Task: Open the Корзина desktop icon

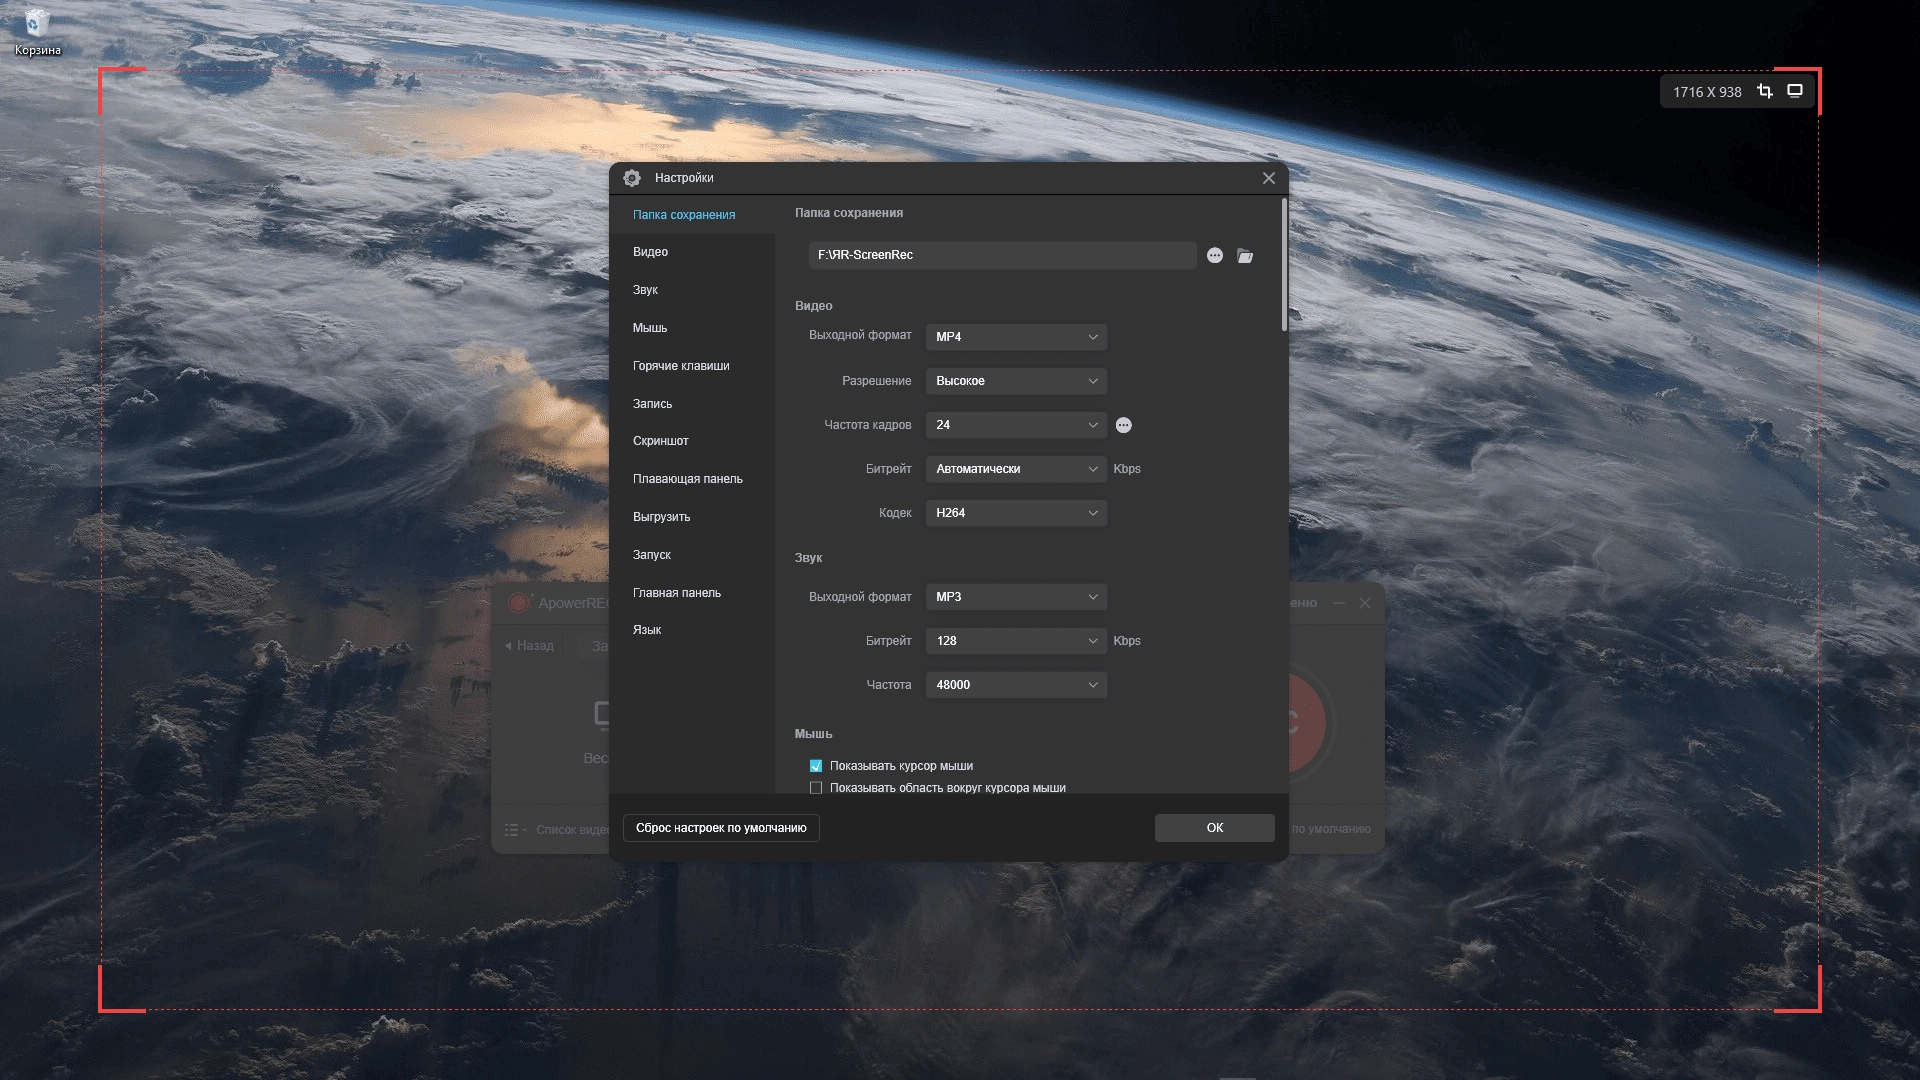Action: point(37,32)
